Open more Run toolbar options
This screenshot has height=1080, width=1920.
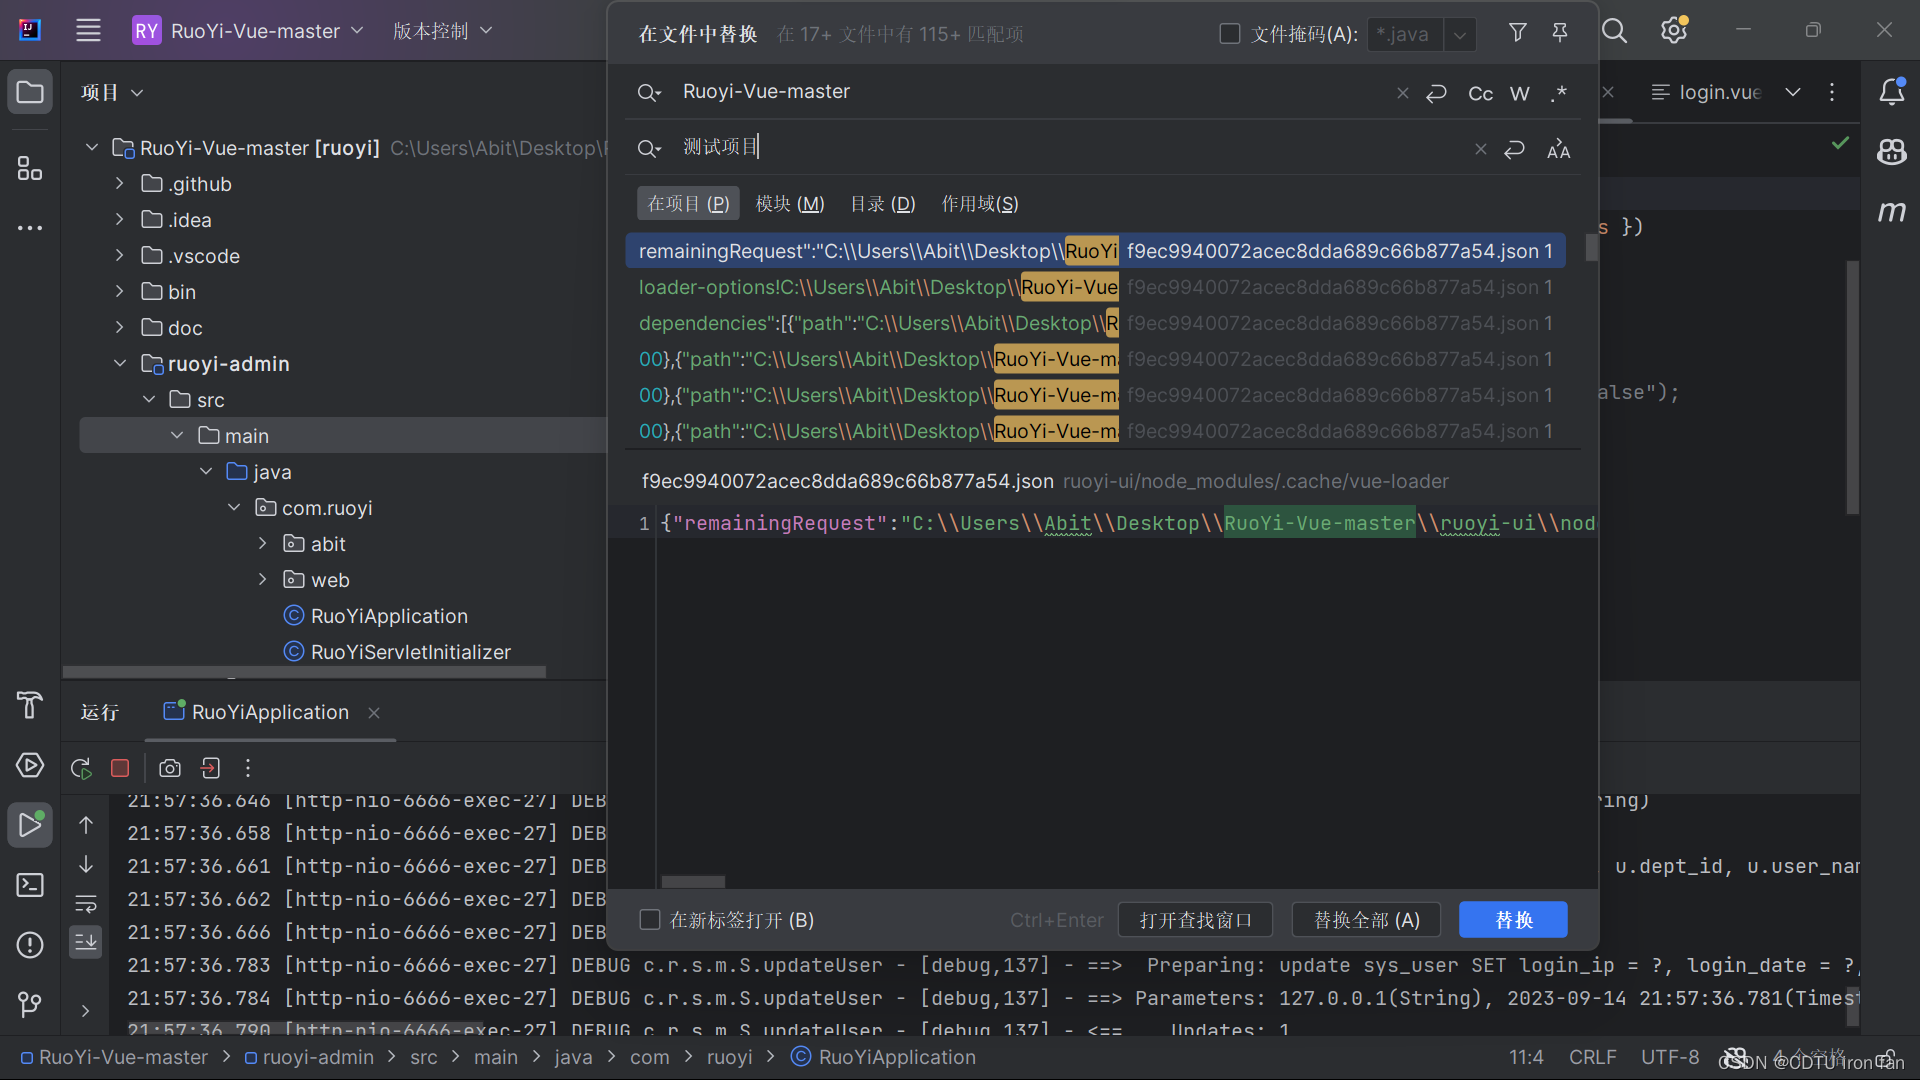(248, 768)
